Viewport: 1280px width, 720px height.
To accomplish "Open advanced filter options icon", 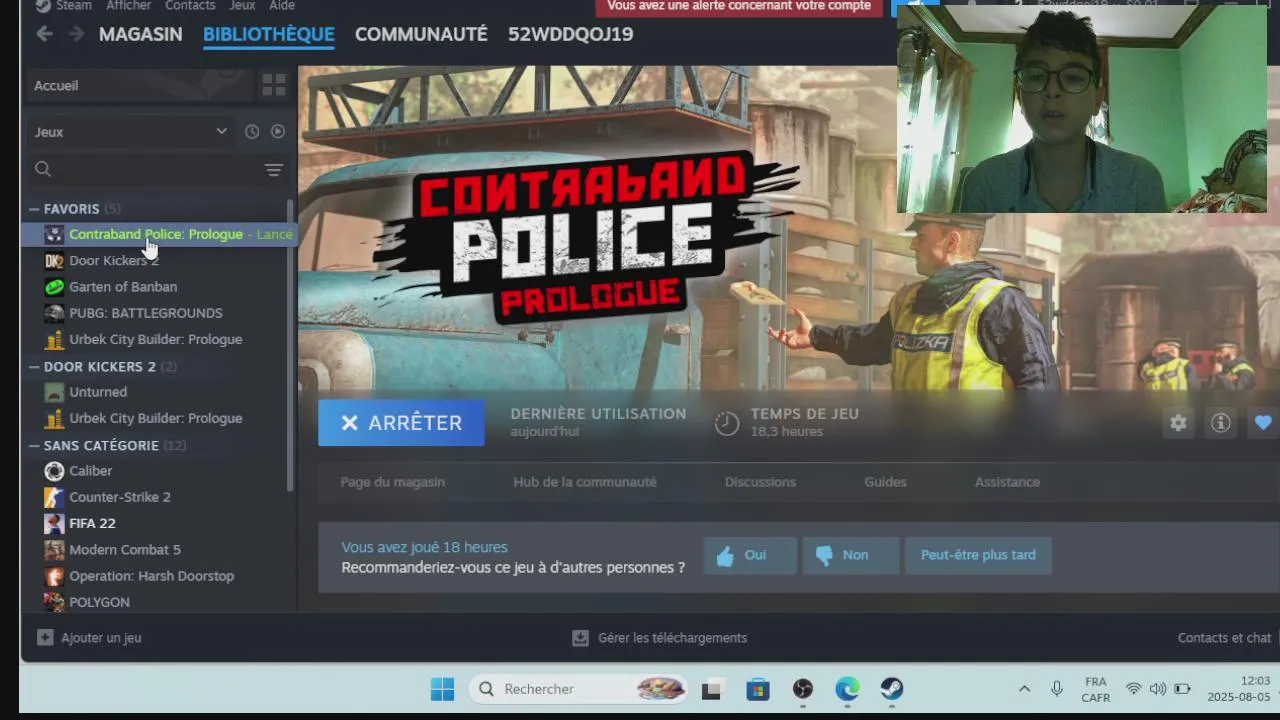I will 273,169.
